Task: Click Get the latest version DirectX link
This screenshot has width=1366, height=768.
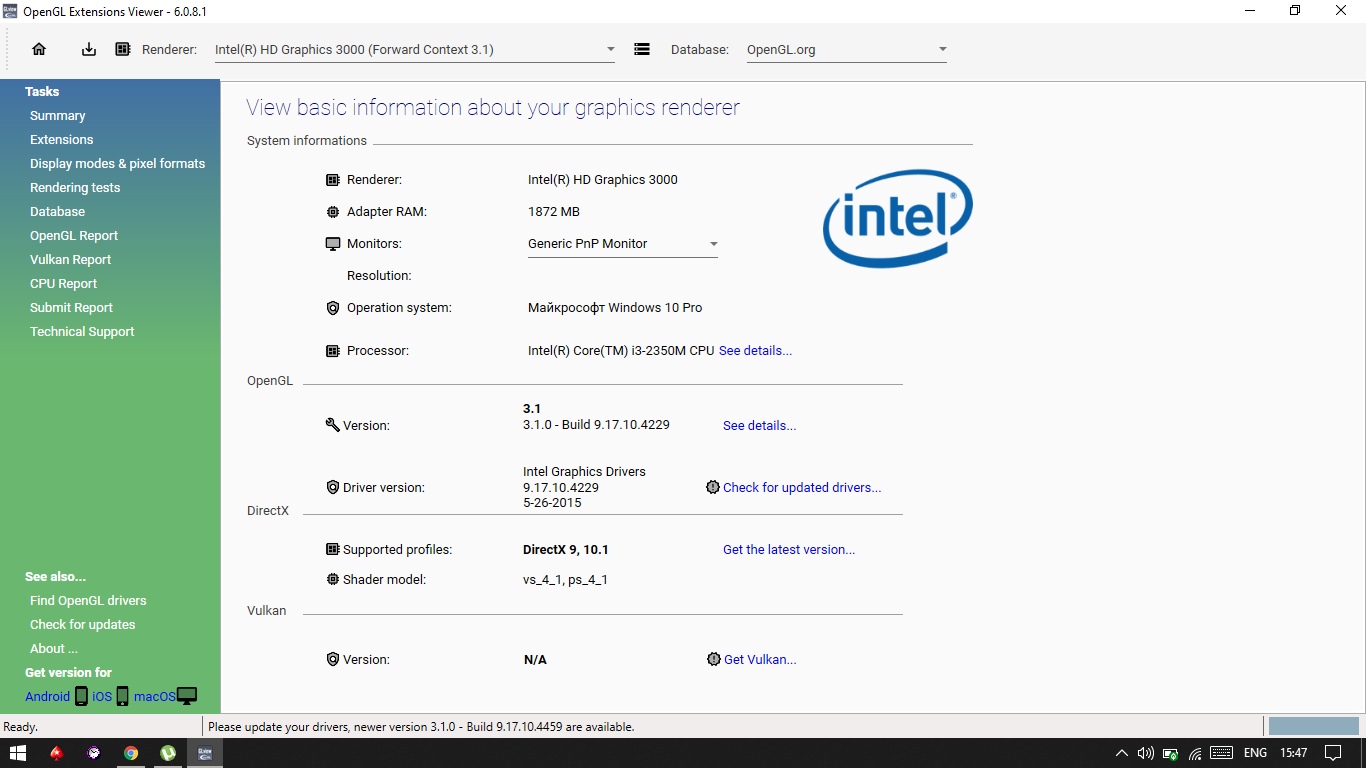Action: 789,550
